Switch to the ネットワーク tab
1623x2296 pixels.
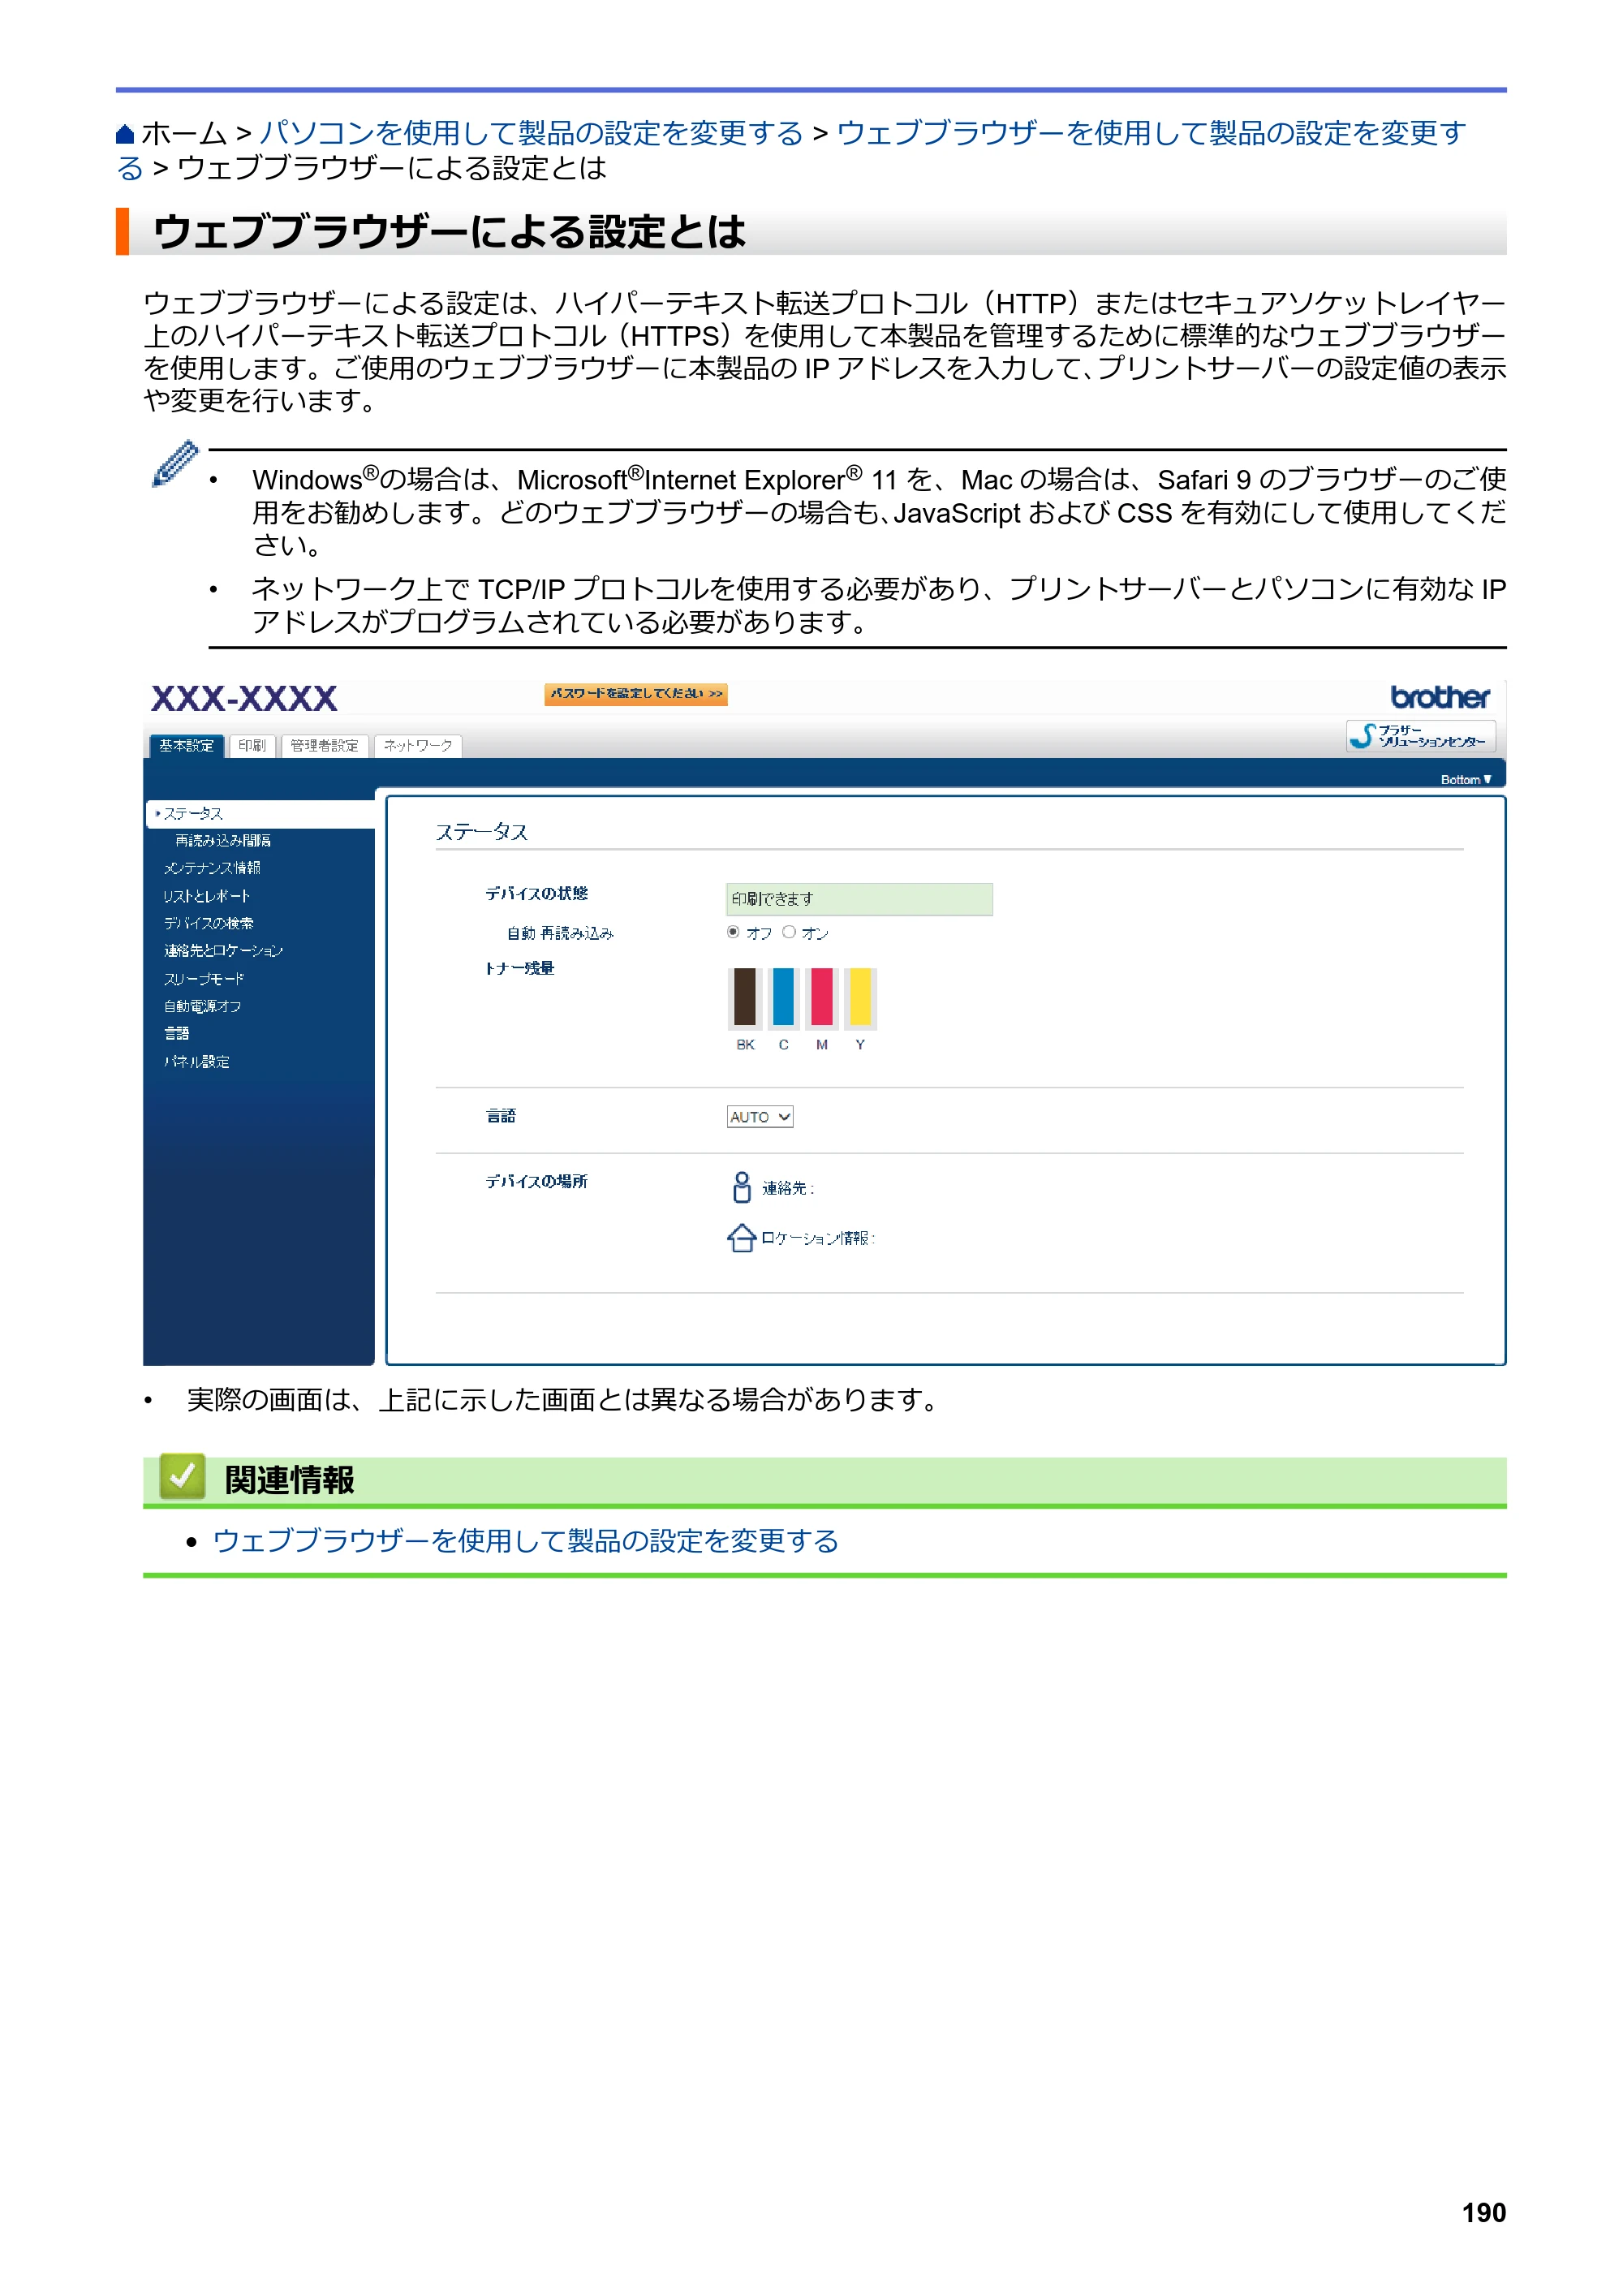pos(418,746)
